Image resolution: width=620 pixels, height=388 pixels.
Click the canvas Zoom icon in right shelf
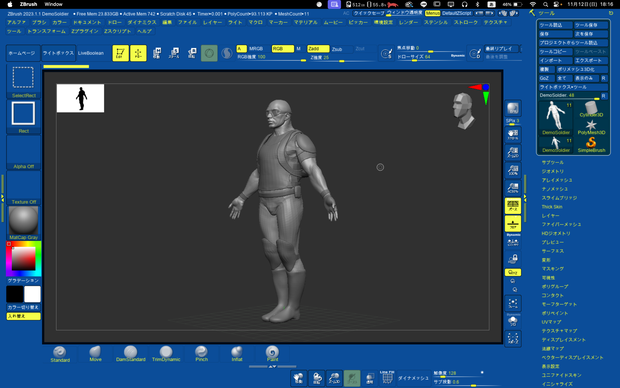[x=513, y=152]
